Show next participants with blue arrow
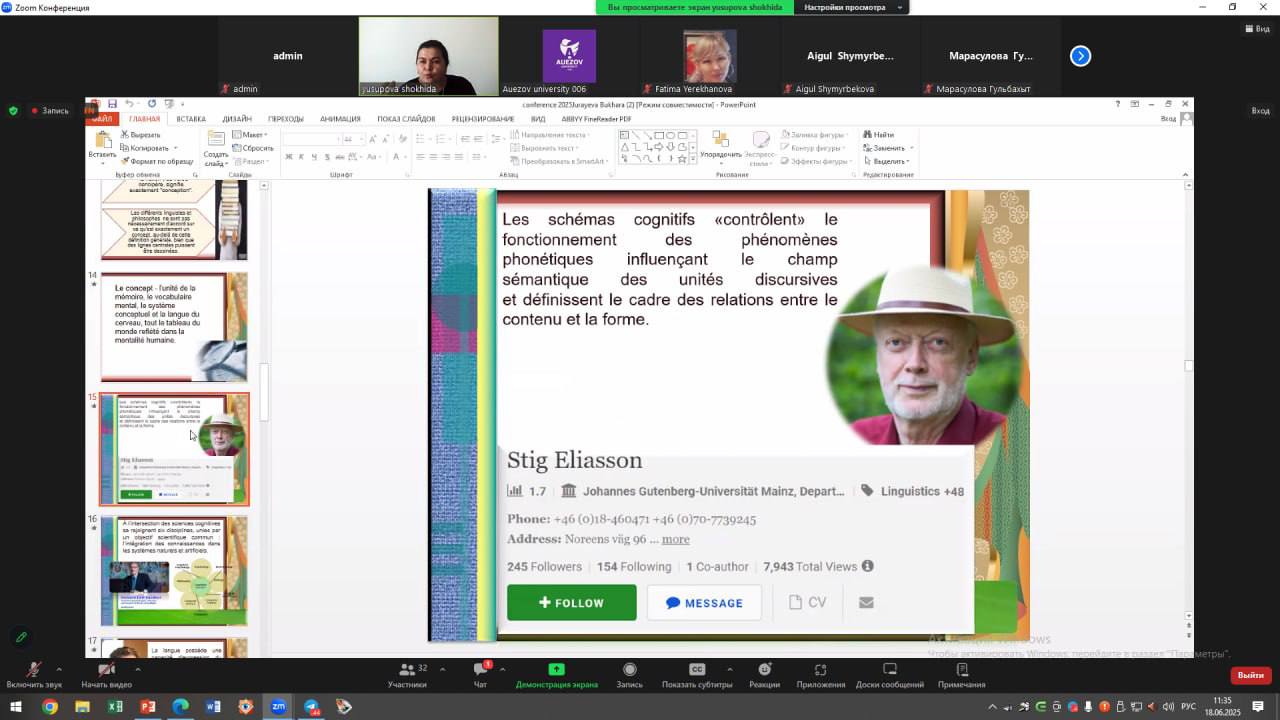Screen dimensions: 1280x720 [x=1080, y=56]
